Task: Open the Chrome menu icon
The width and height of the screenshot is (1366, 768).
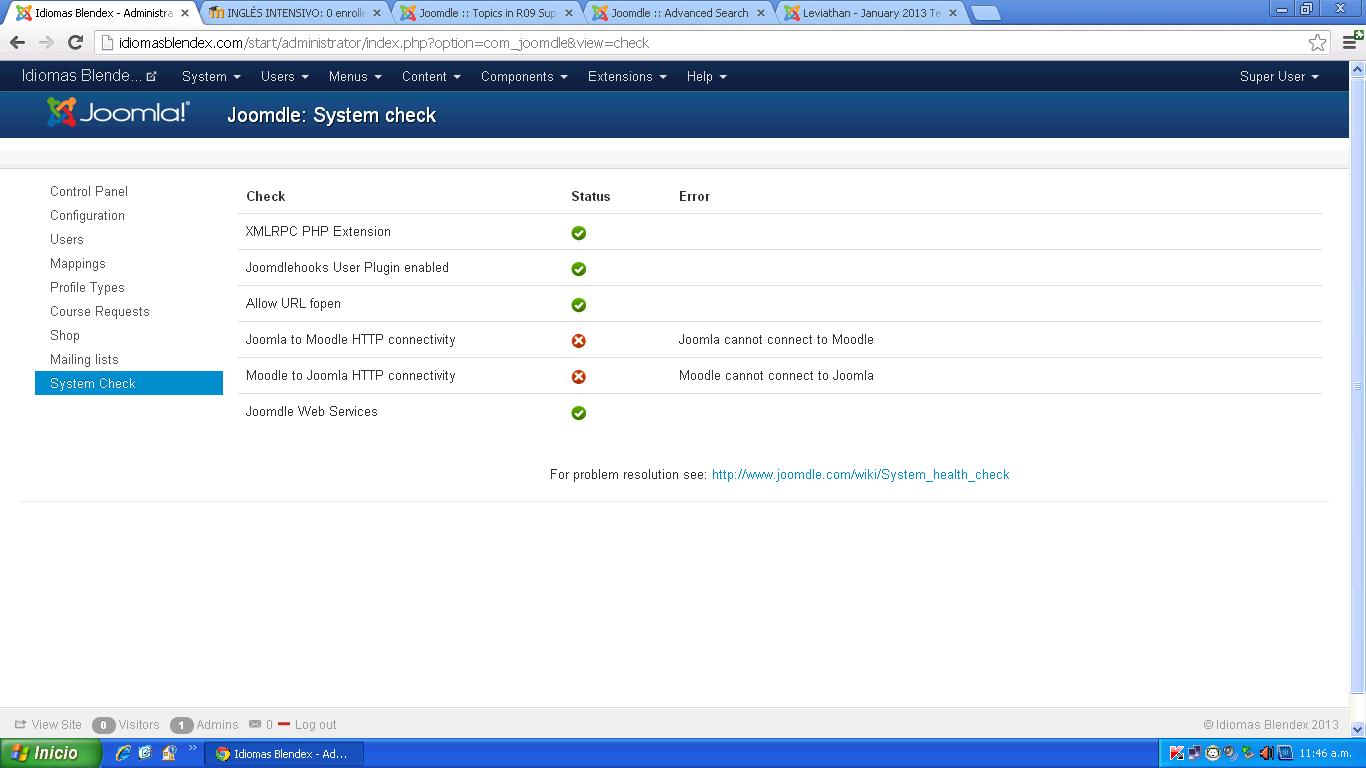Action: [x=1350, y=43]
